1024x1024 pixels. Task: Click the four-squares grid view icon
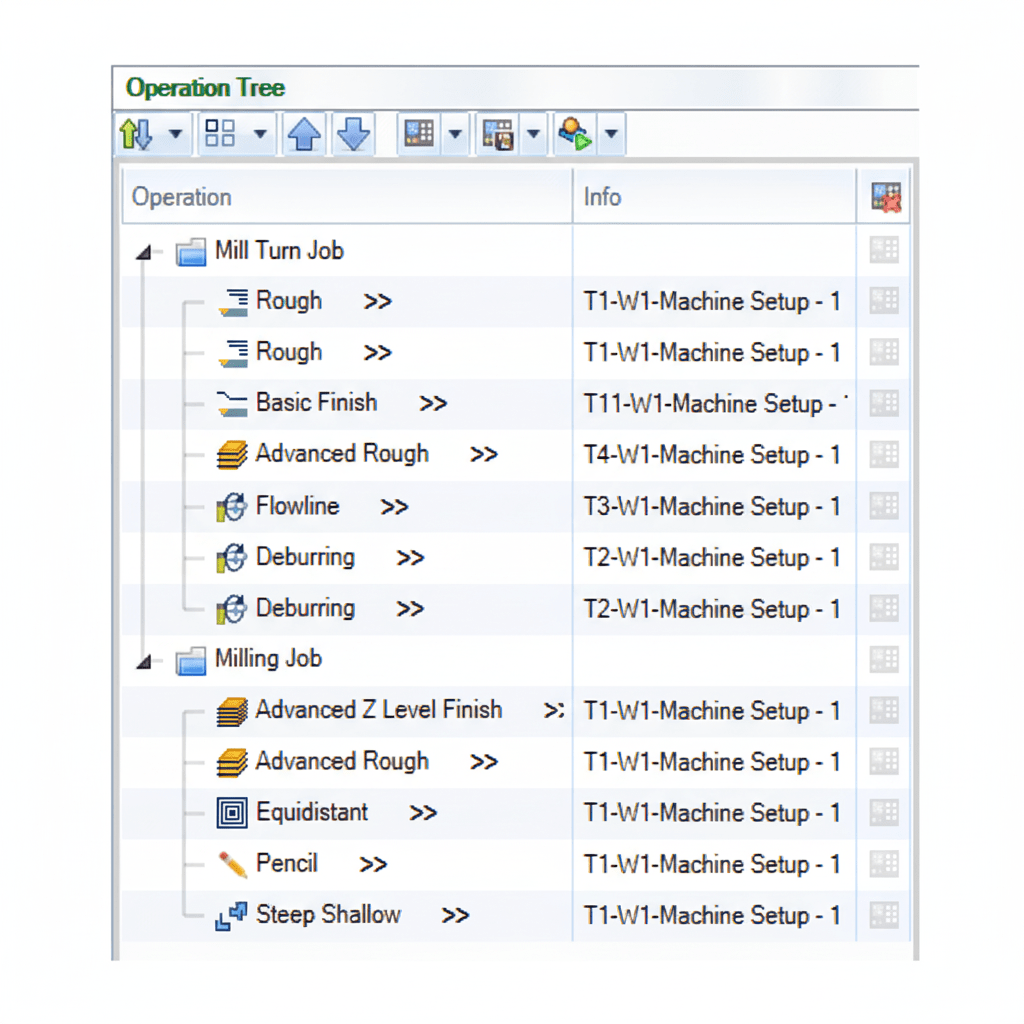point(220,134)
